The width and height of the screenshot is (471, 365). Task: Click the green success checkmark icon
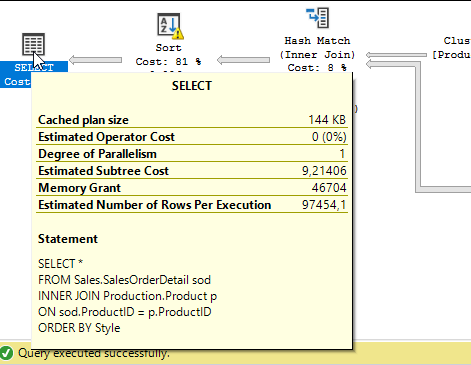pos(6,353)
